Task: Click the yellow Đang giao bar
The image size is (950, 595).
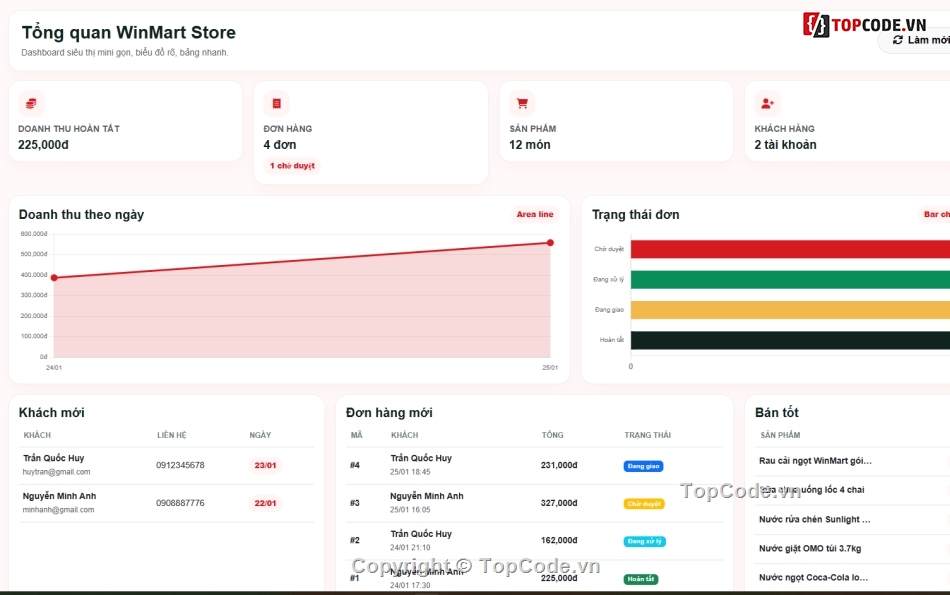Action: click(x=790, y=310)
